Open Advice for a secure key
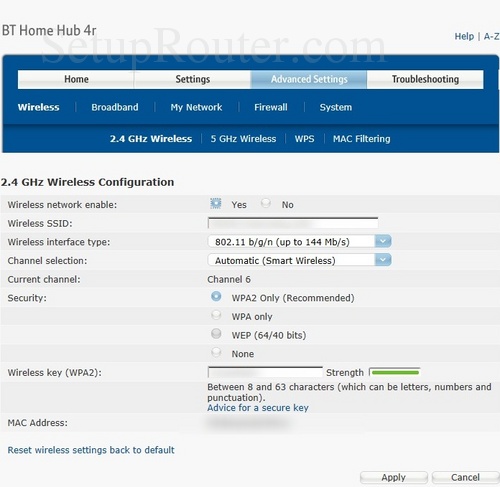Image resolution: width=500 pixels, height=487 pixels. pyautogui.click(x=258, y=408)
